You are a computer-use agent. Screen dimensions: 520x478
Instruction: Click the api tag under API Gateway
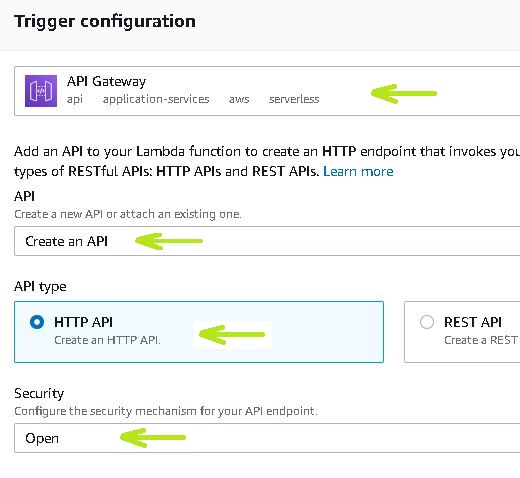point(75,99)
